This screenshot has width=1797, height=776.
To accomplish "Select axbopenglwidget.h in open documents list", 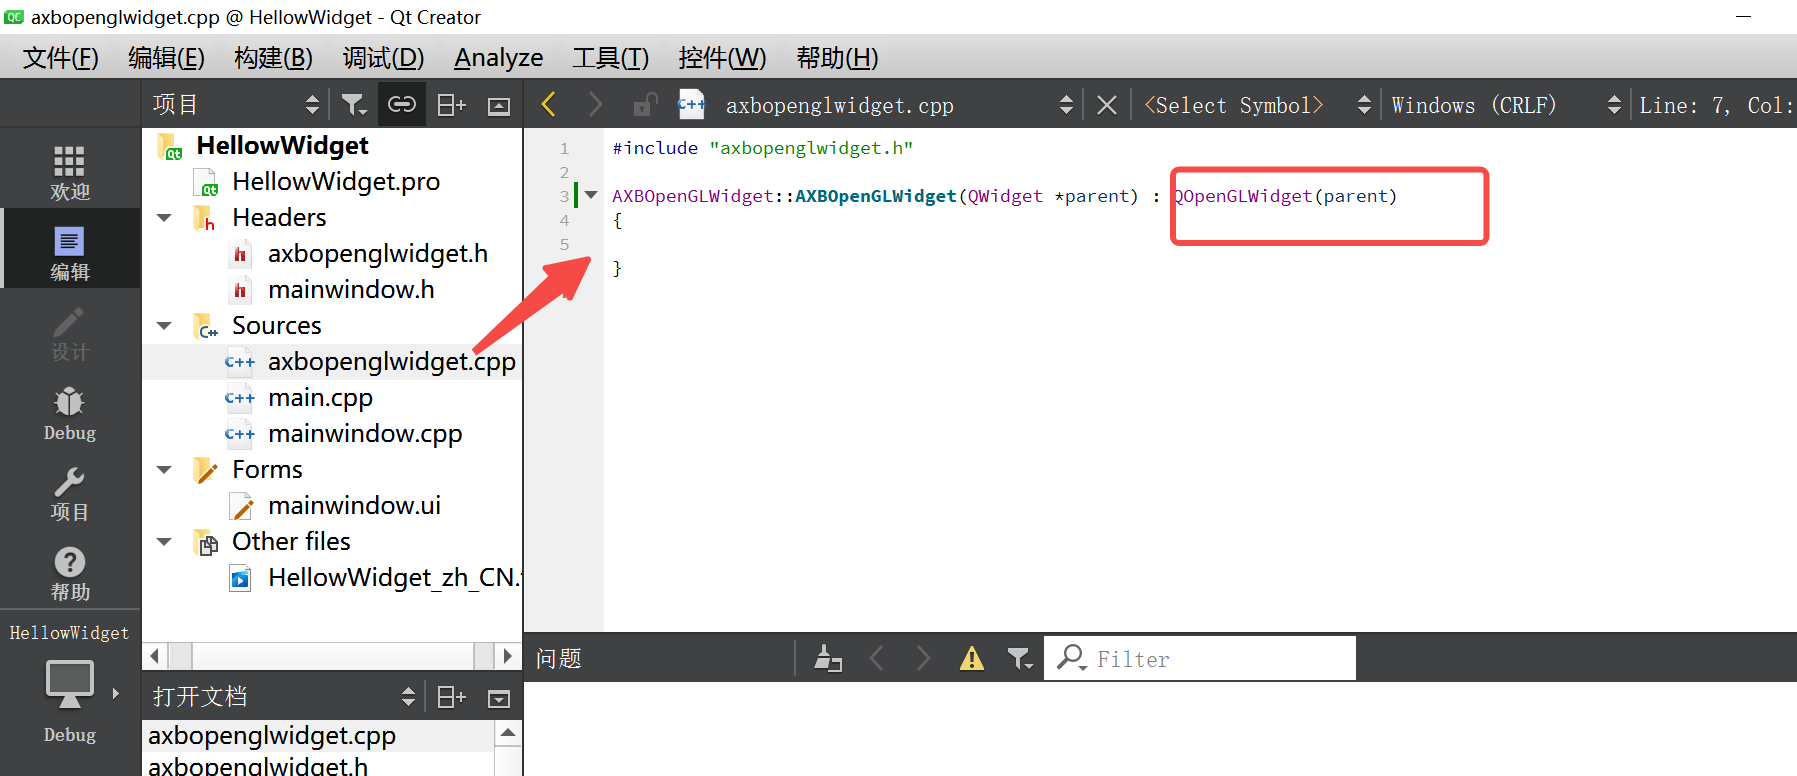I will tap(258, 766).
